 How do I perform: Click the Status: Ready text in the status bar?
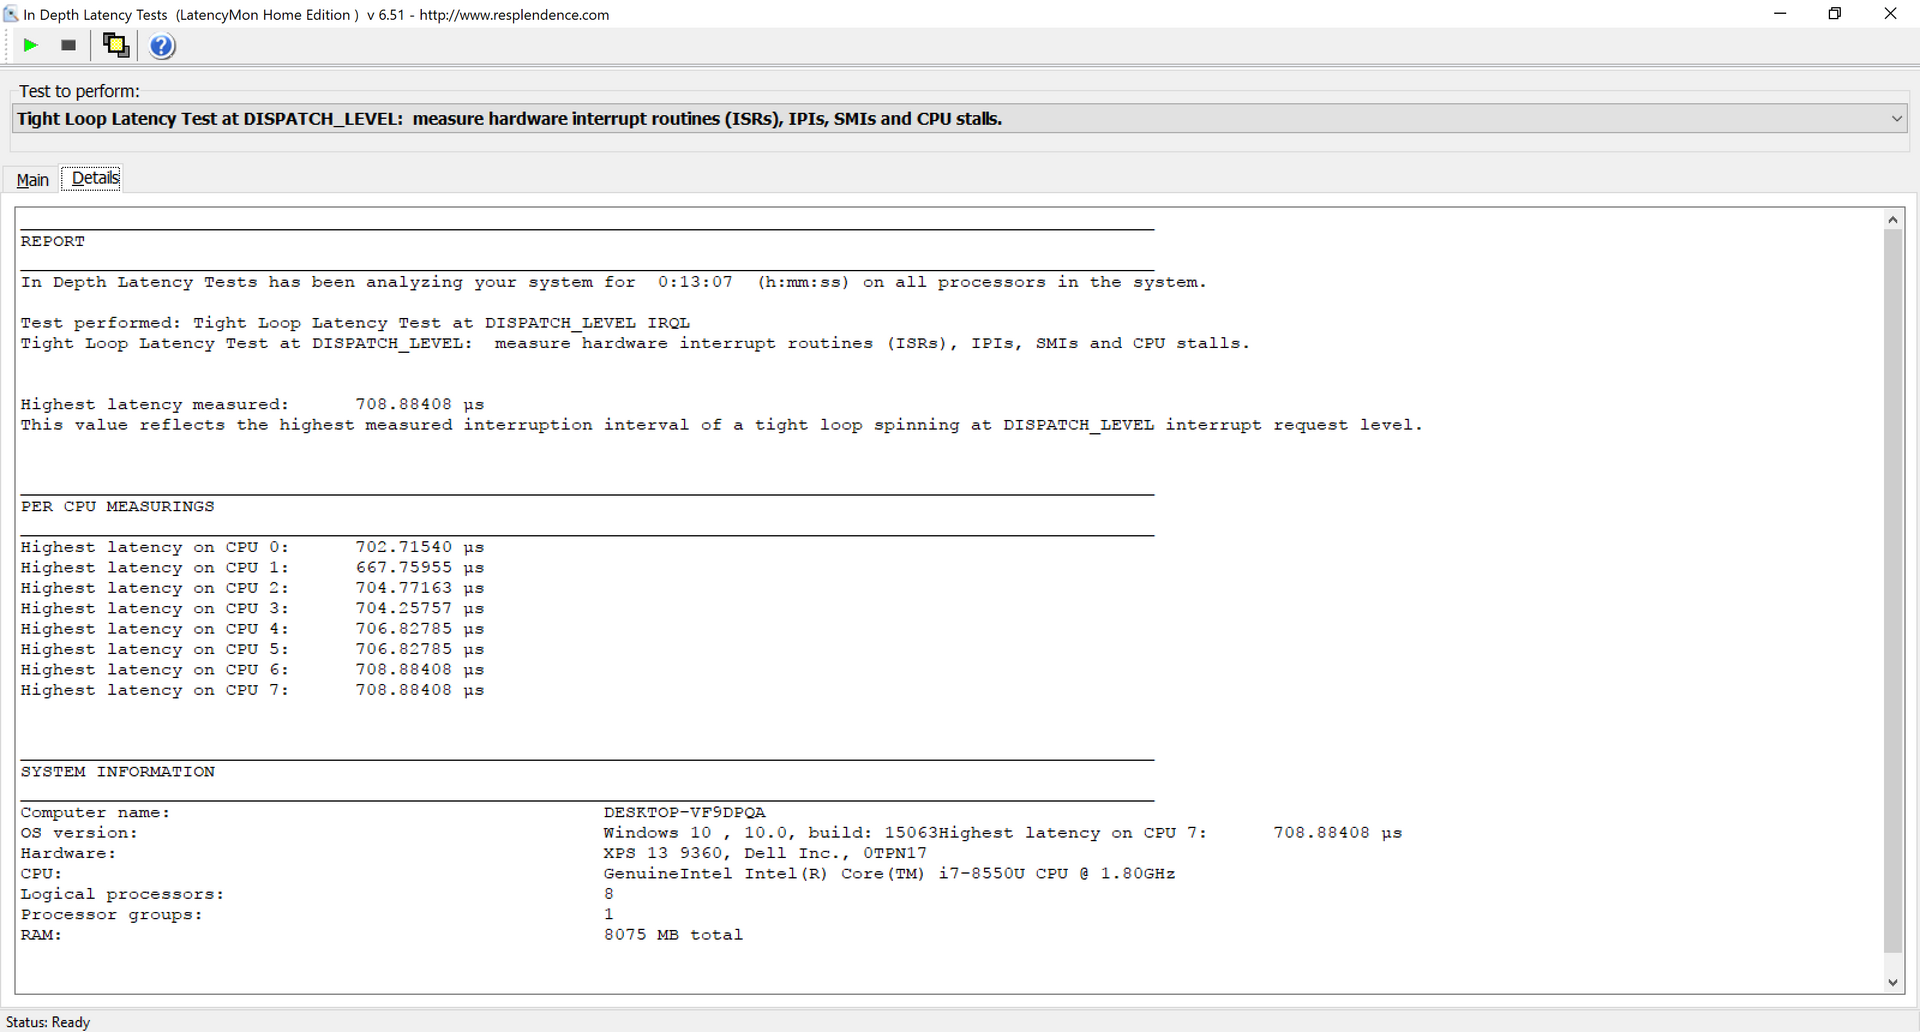(48, 1022)
